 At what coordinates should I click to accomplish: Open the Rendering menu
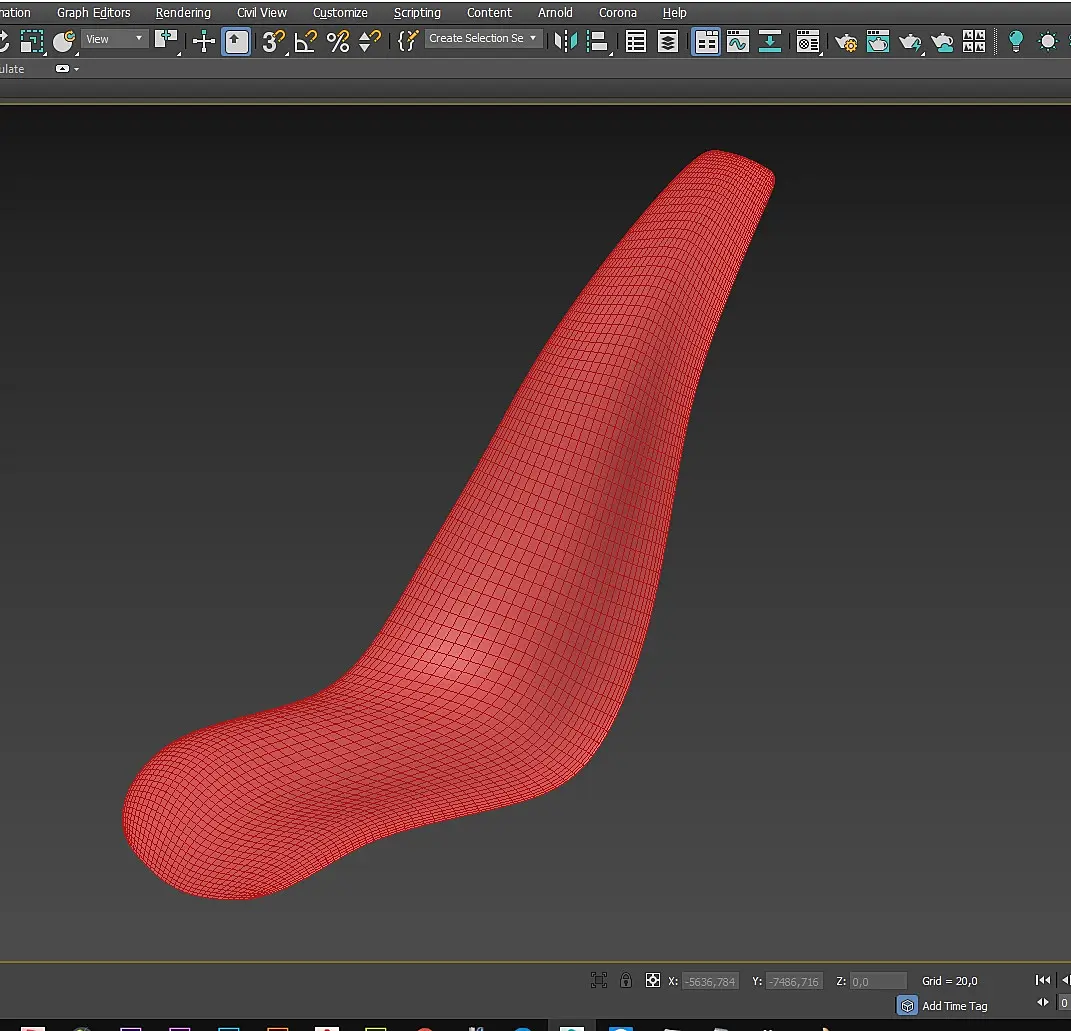pyautogui.click(x=183, y=12)
